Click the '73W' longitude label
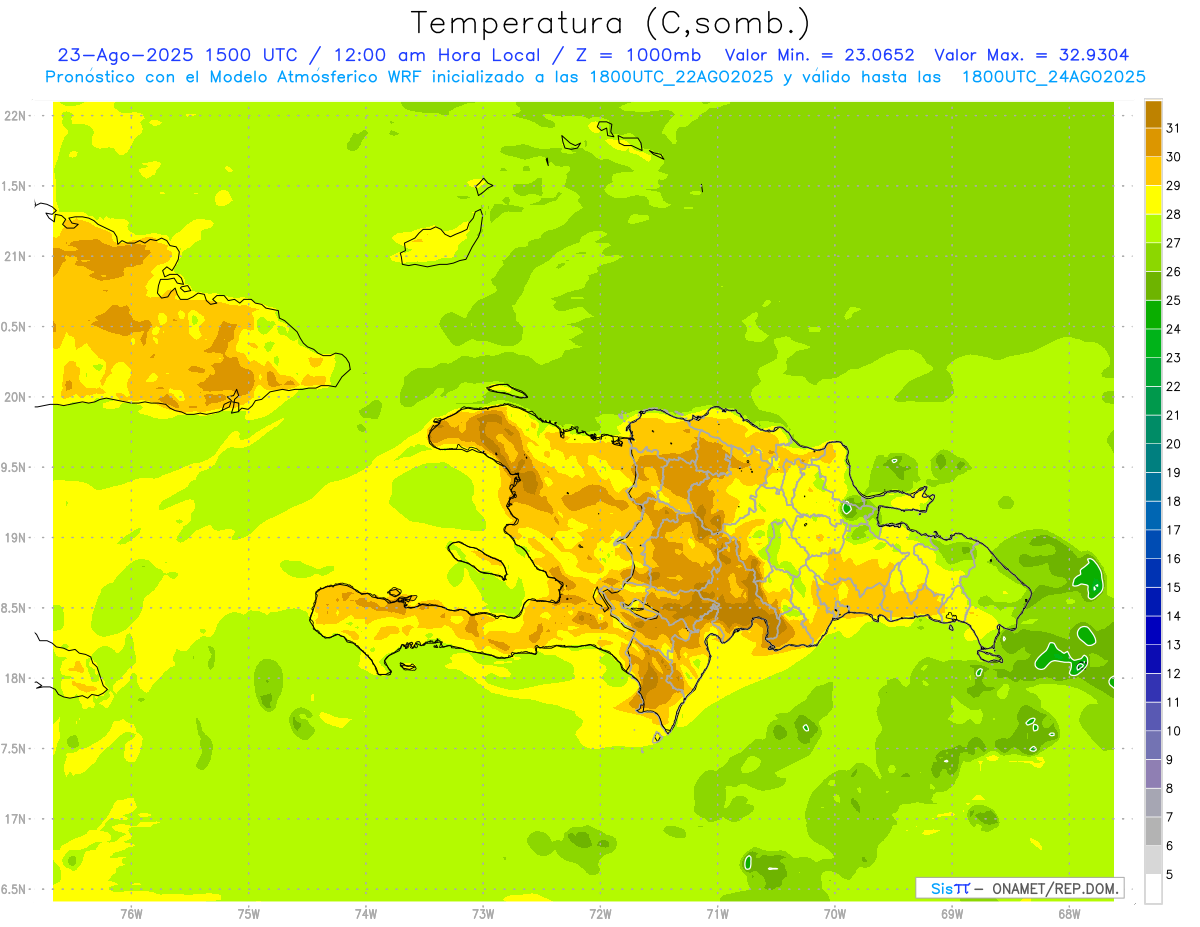This screenshot has width=1200, height=927. tap(483, 913)
